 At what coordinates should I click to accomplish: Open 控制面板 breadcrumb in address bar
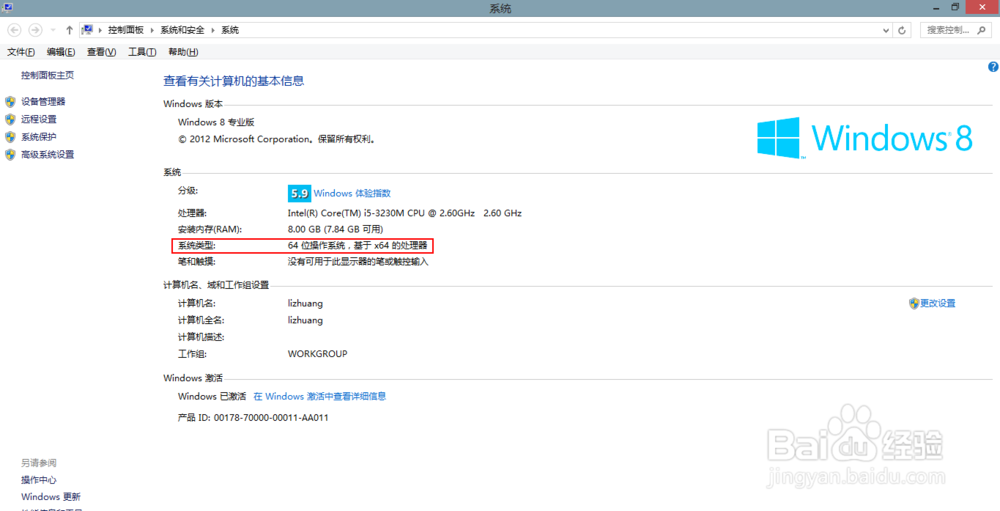126,30
